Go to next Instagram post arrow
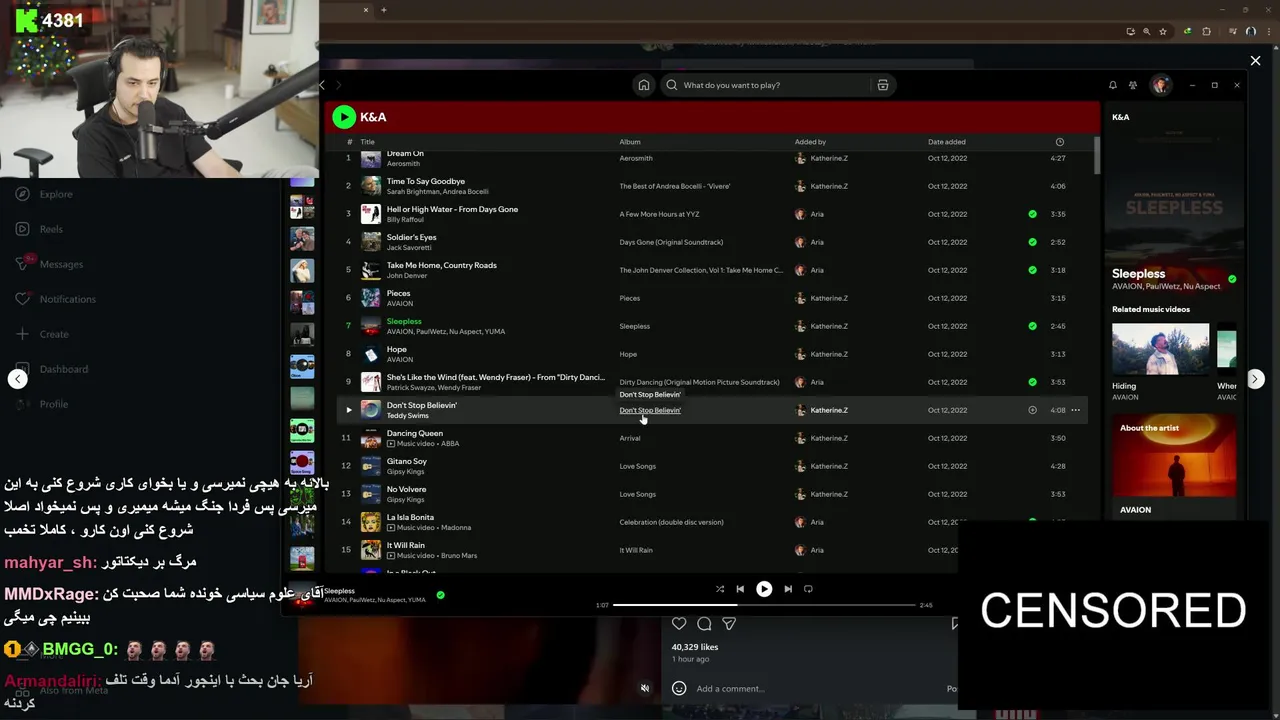 [x=1255, y=379]
